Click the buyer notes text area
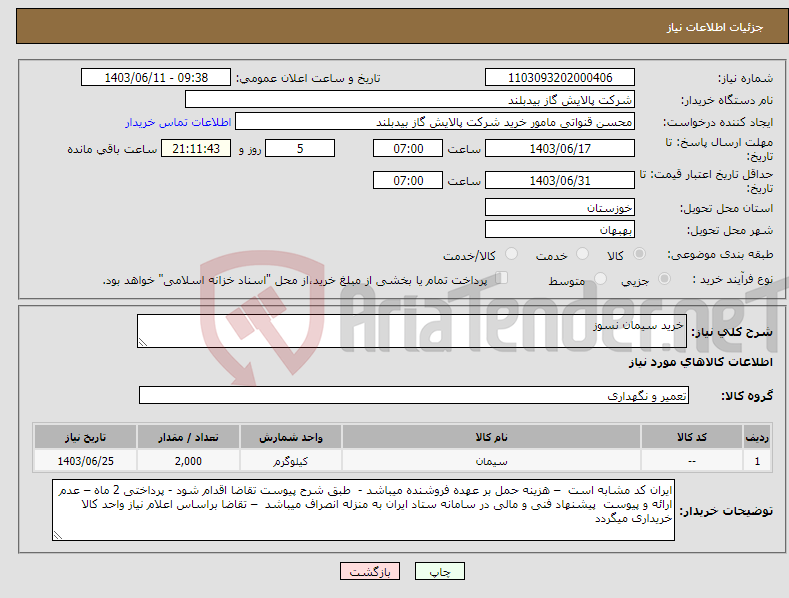789x598 pixels. [x=363, y=510]
